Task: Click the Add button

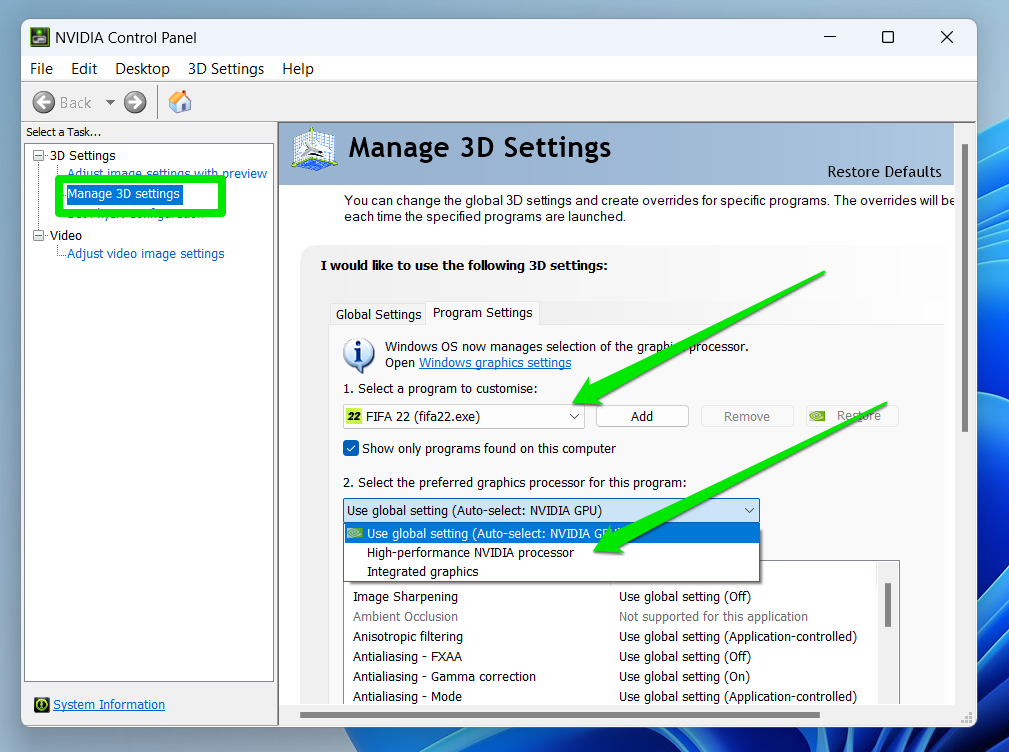Action: point(642,416)
